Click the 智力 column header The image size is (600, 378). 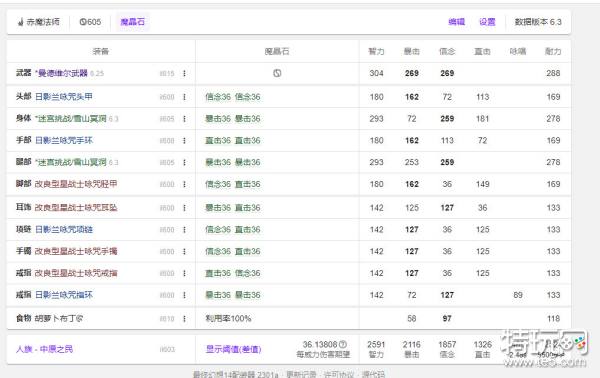(x=376, y=51)
